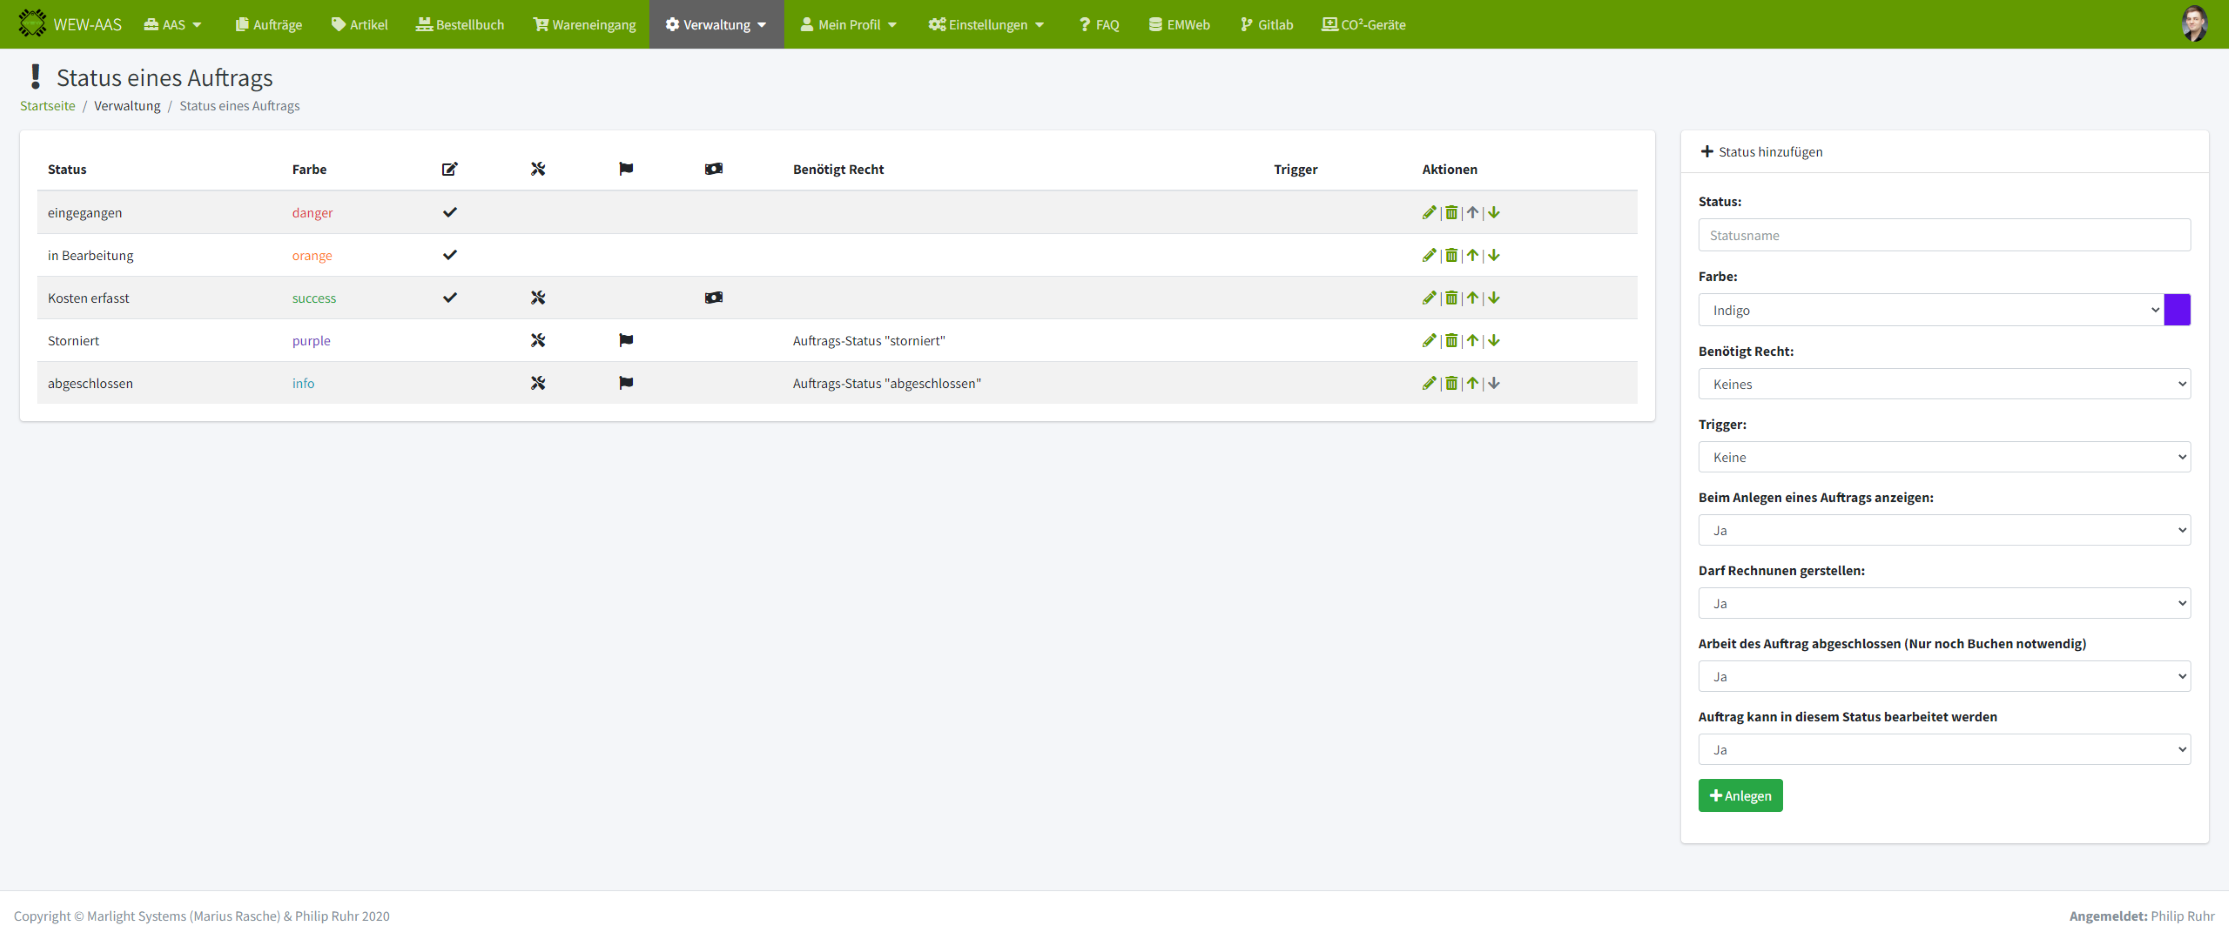Click trash icon in abgeschlossen row
Viewport: 2229px width, 940px height.
click(1451, 383)
